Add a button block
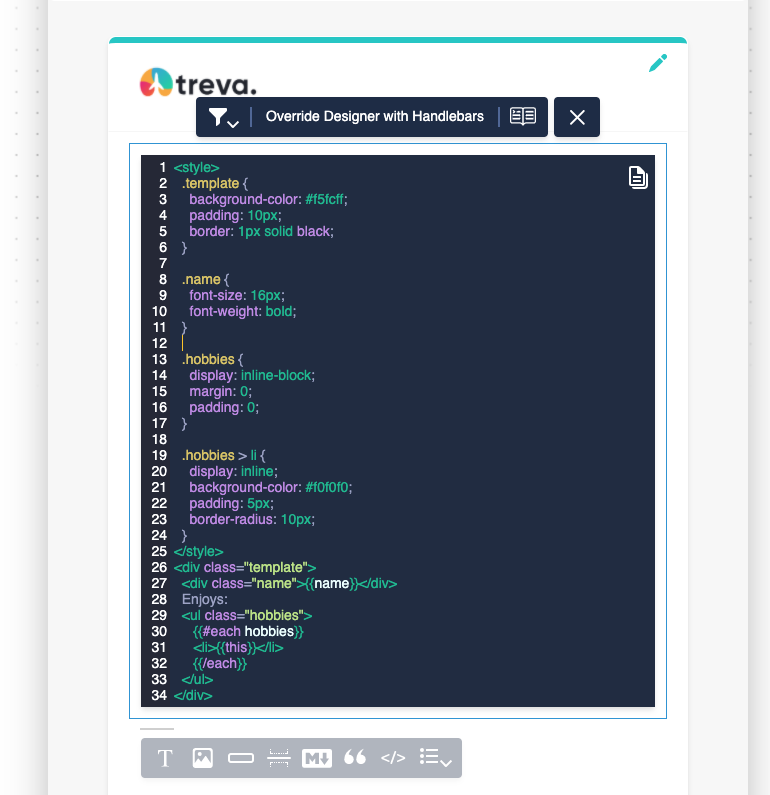770x795 pixels. point(241,758)
